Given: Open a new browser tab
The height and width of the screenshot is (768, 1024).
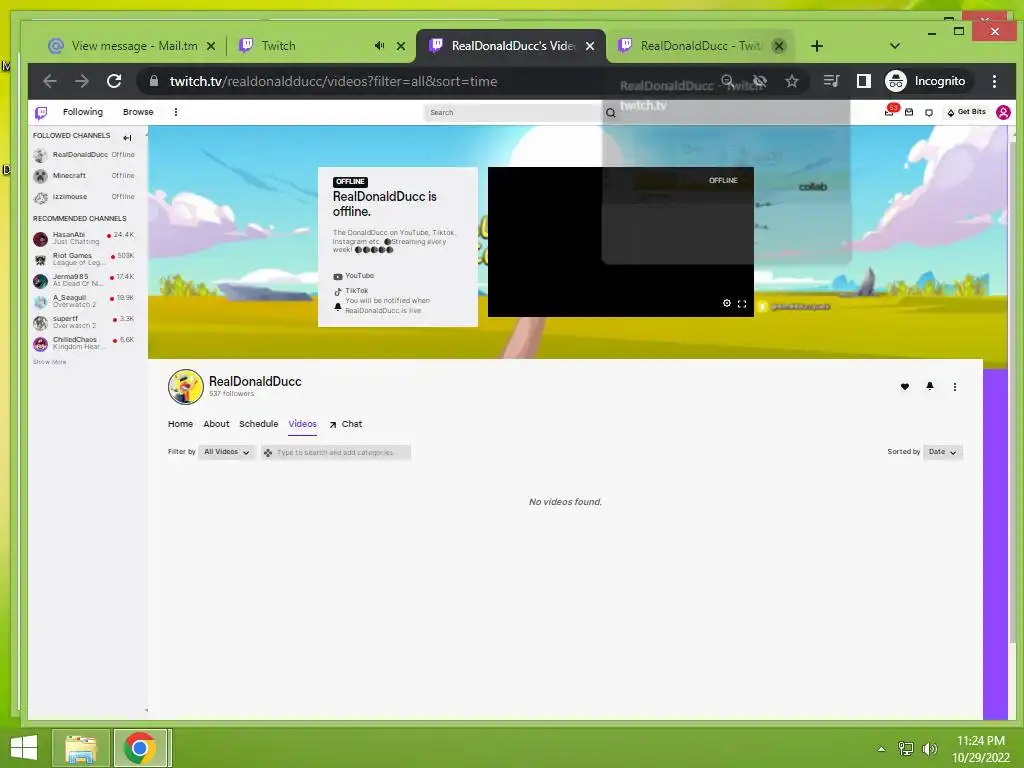Looking at the screenshot, I should pyautogui.click(x=817, y=46).
